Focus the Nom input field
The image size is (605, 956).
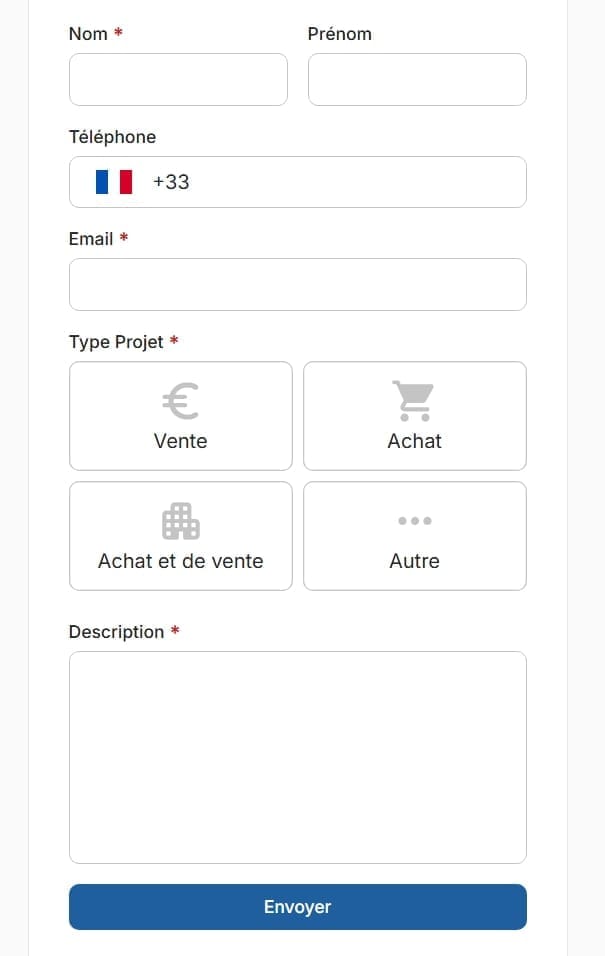(178, 80)
